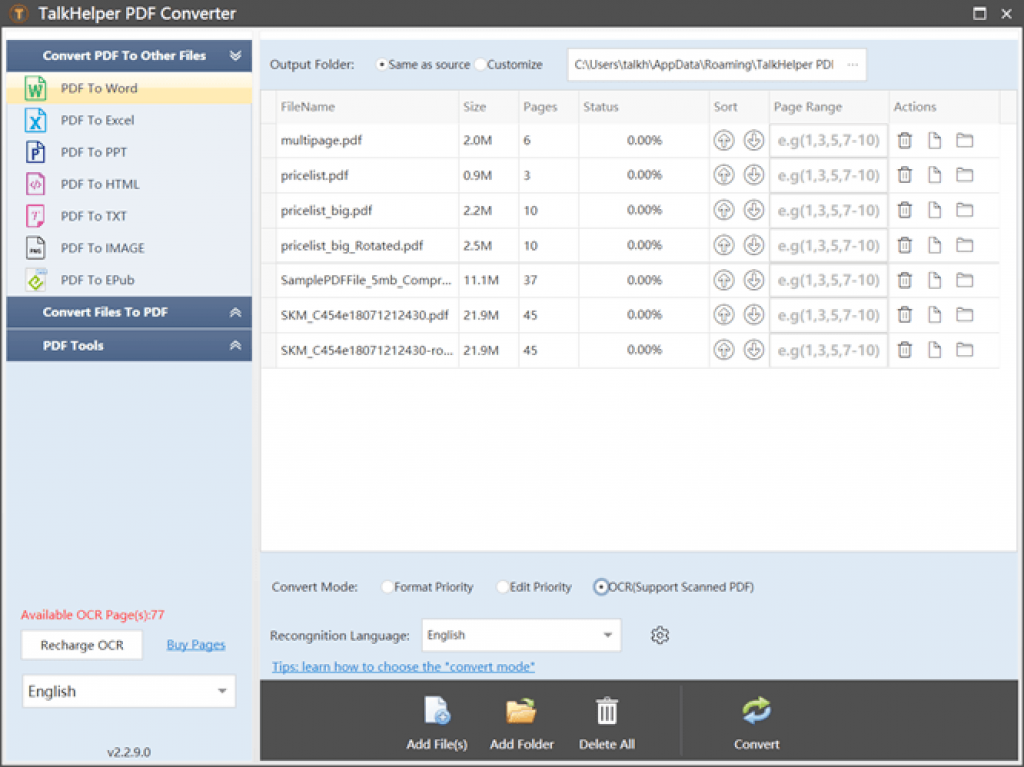Choose Customize output folder option

(x=481, y=65)
